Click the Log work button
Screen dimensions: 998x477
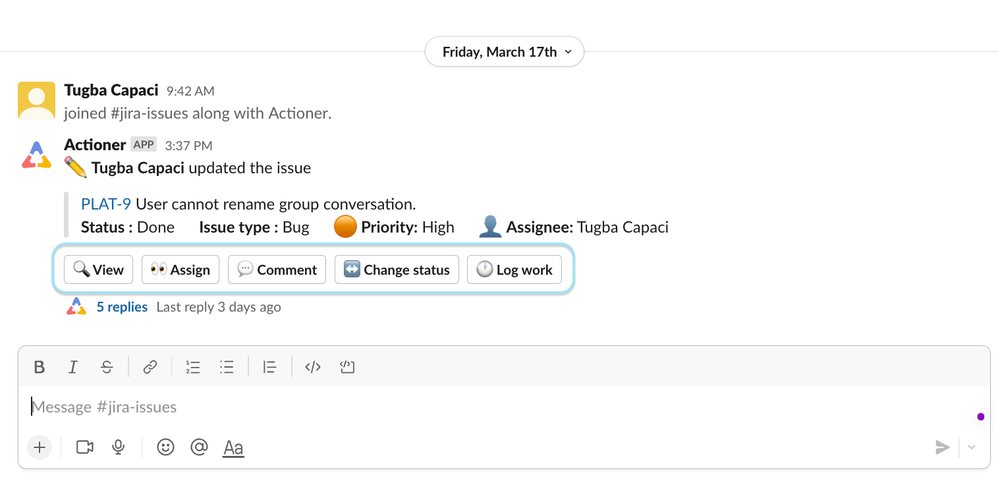[x=514, y=270]
